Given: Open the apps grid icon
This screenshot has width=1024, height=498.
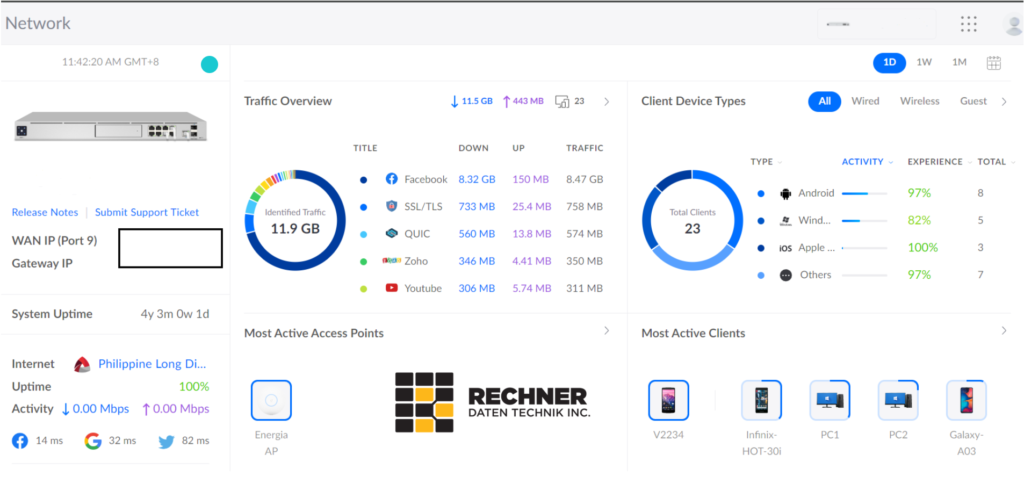Looking at the screenshot, I should pos(968,24).
